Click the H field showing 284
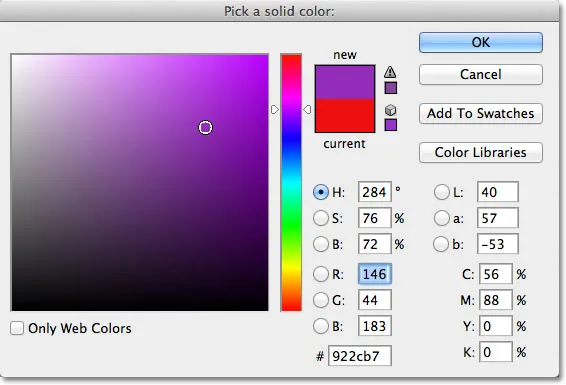This screenshot has height=385, width=566. click(375, 192)
